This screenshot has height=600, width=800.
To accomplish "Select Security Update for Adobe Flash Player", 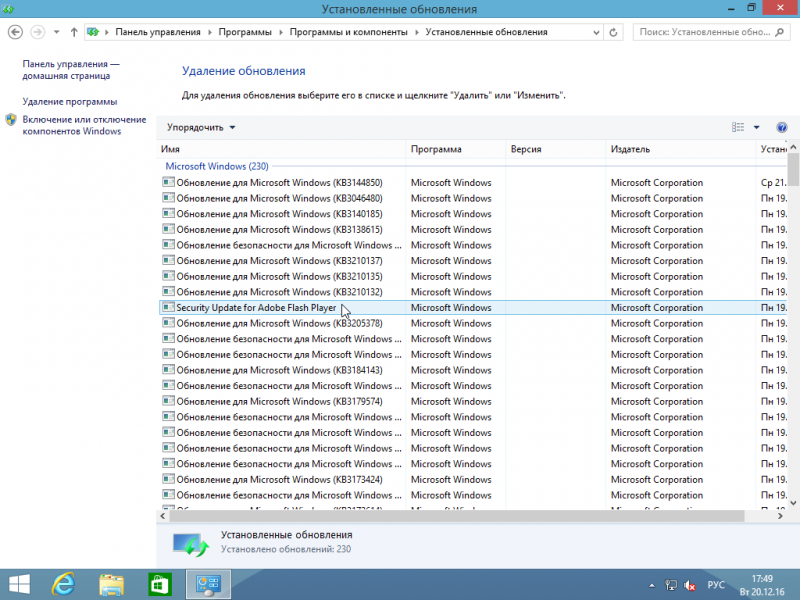I will click(472, 308).
